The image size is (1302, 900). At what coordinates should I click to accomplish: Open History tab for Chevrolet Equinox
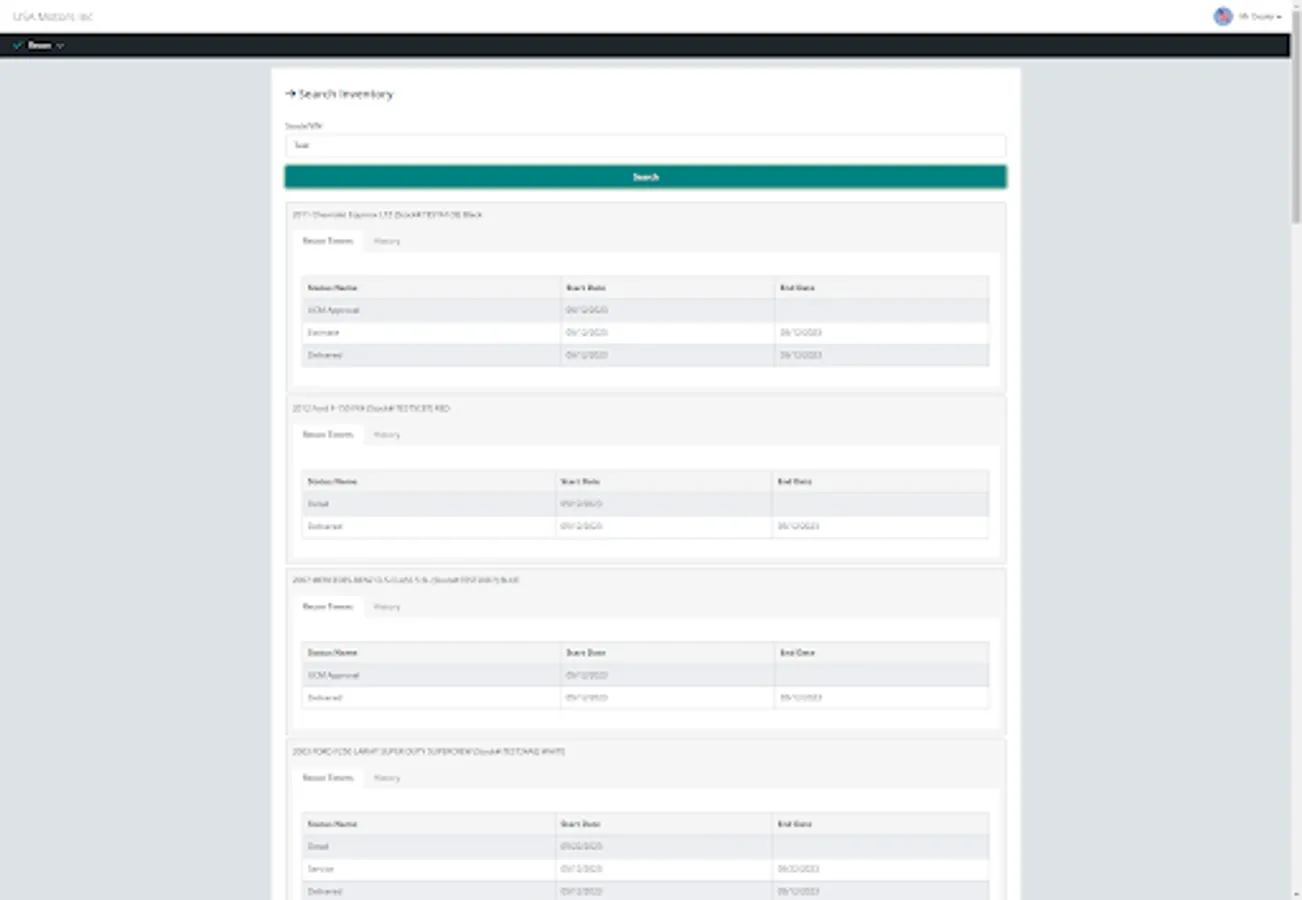tap(387, 241)
